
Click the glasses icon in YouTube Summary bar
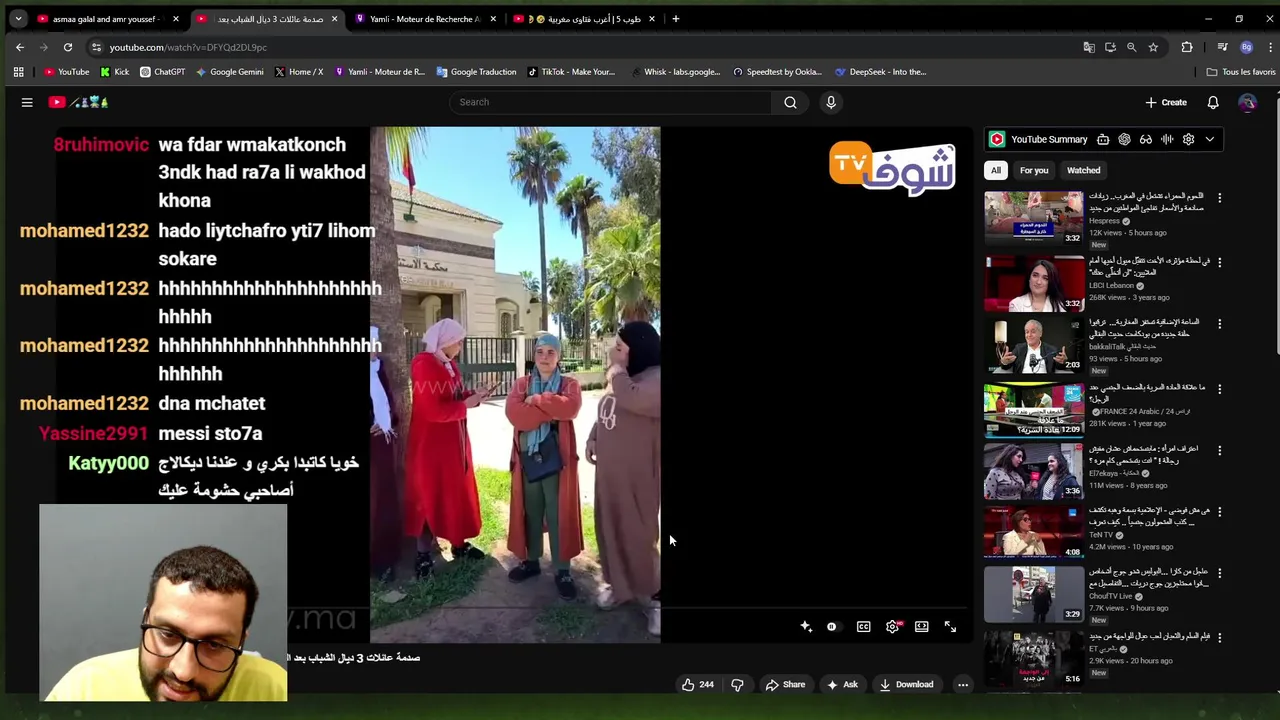coord(1146,140)
